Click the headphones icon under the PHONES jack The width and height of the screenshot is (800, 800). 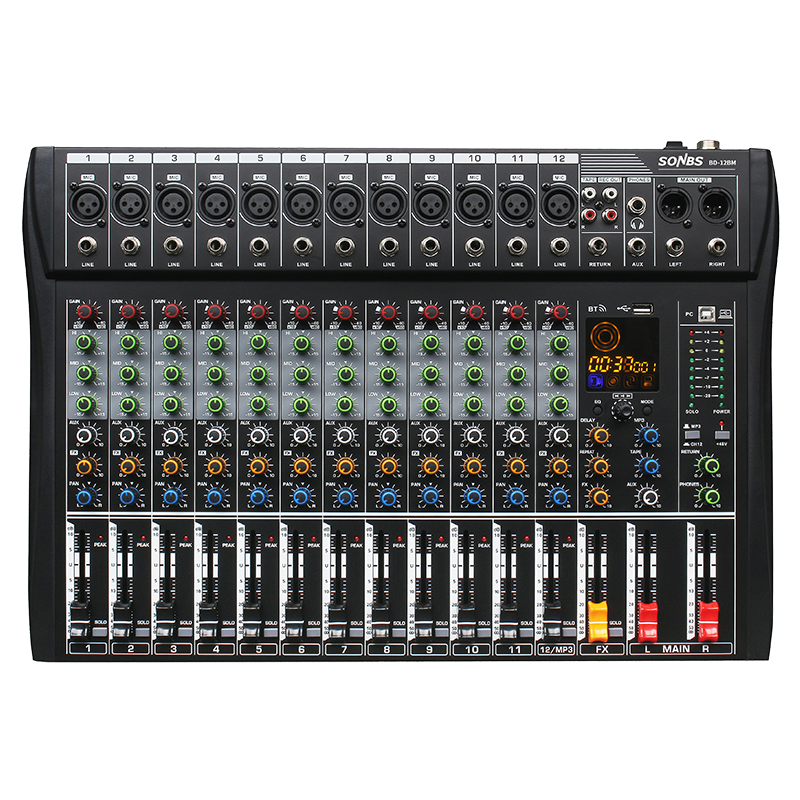[x=637, y=224]
